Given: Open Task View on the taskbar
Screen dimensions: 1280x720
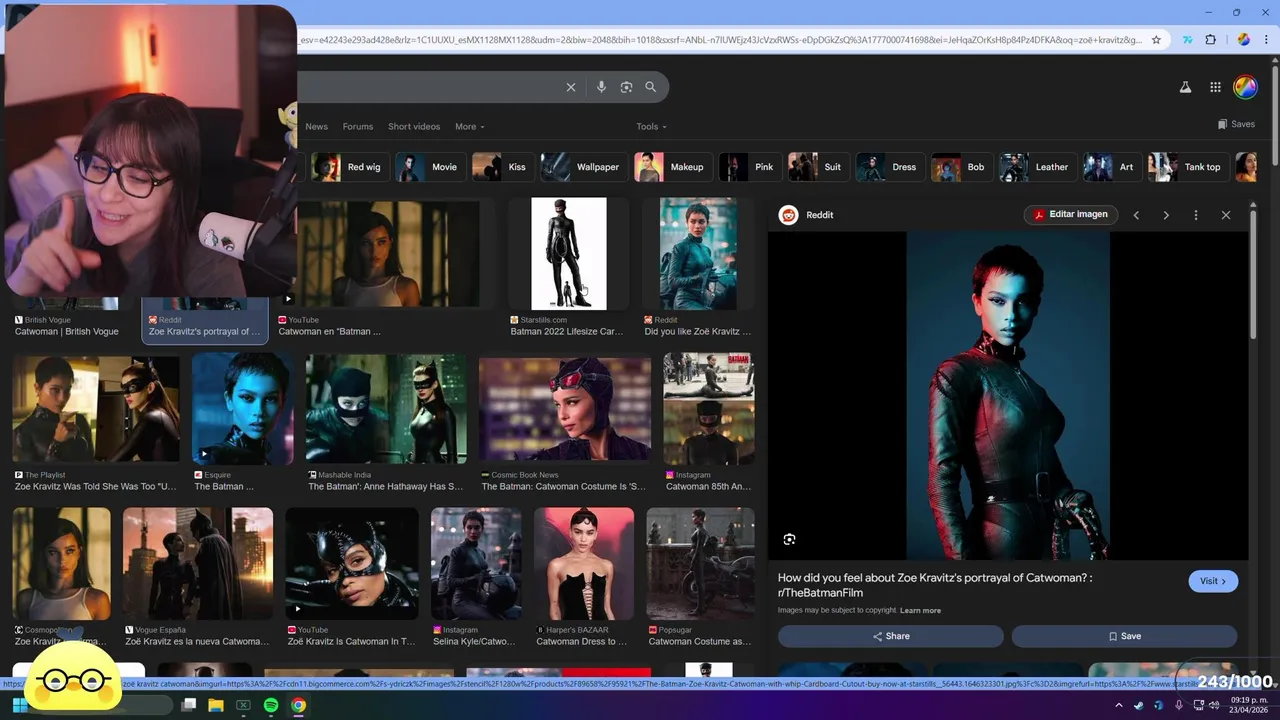Looking at the screenshot, I should (x=188, y=706).
